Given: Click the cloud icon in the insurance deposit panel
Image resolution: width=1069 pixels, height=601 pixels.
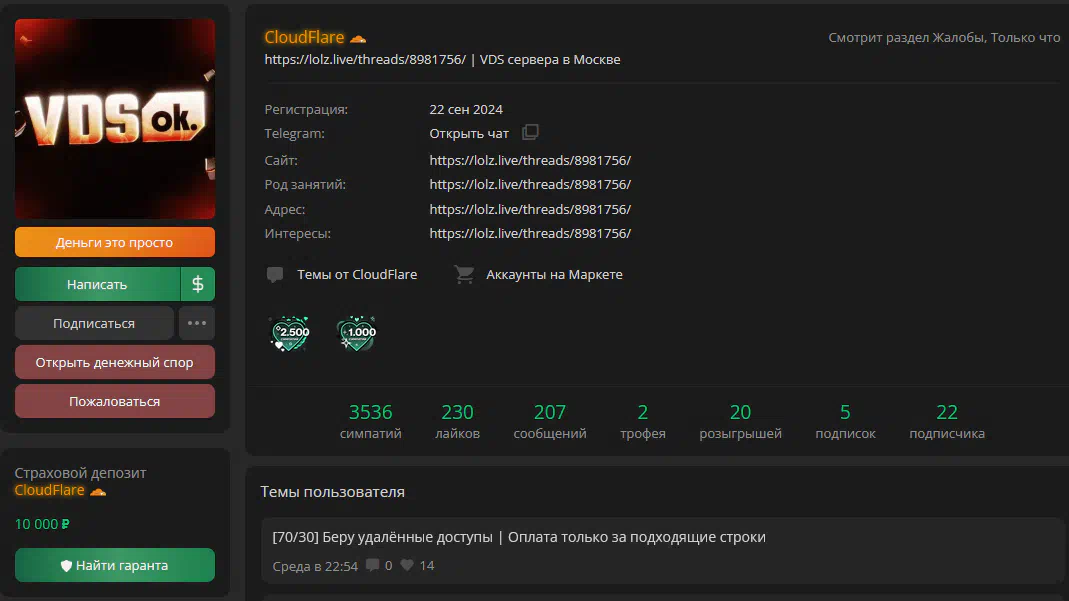Looking at the screenshot, I should pos(98,491).
